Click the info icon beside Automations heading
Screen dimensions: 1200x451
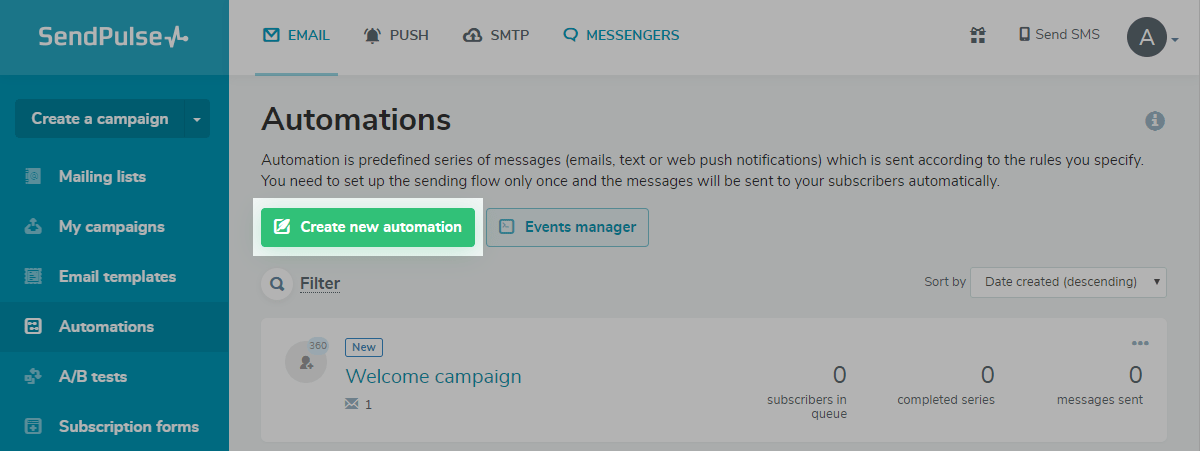pos(1155,121)
